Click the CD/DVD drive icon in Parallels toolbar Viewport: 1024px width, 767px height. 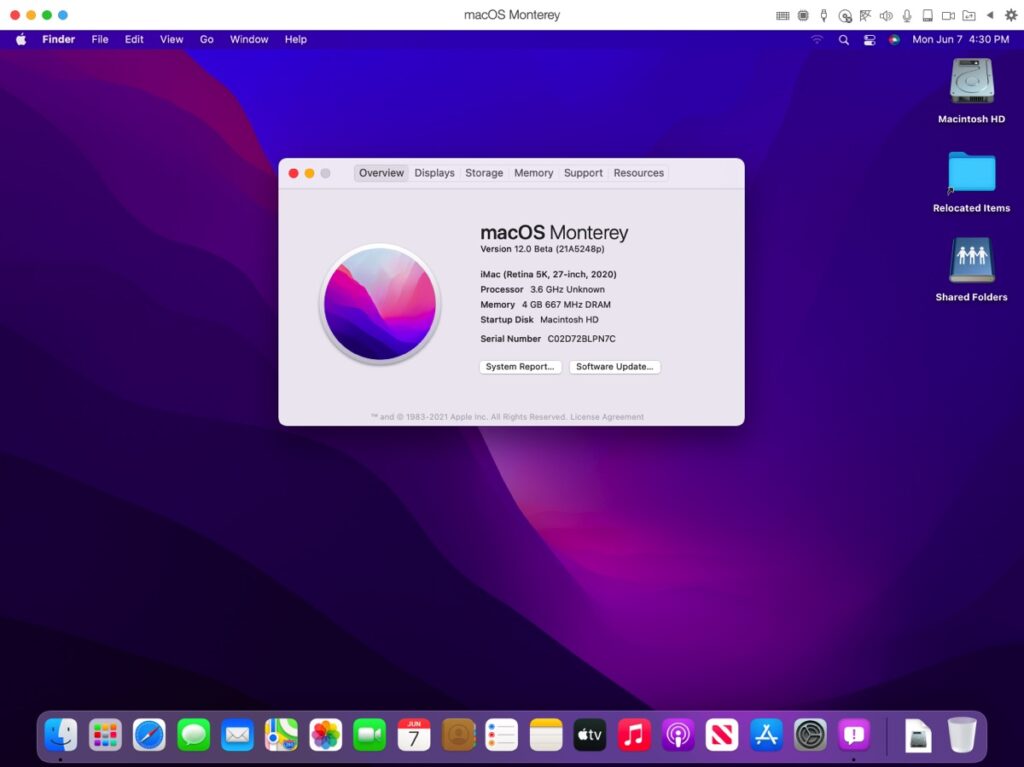pyautogui.click(x=845, y=15)
